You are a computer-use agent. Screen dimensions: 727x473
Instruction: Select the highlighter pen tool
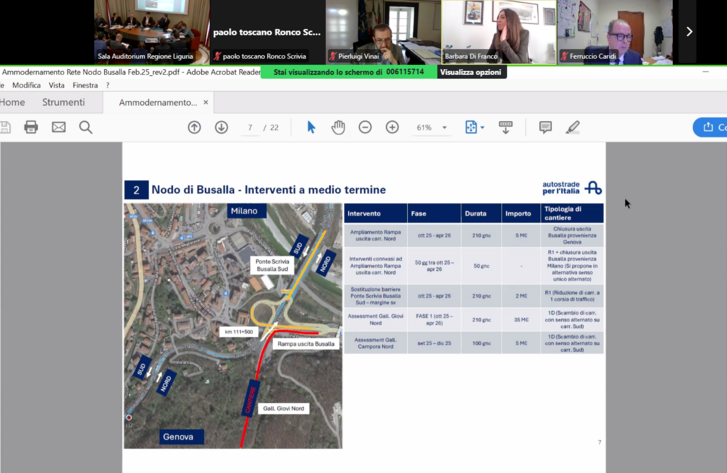point(572,127)
